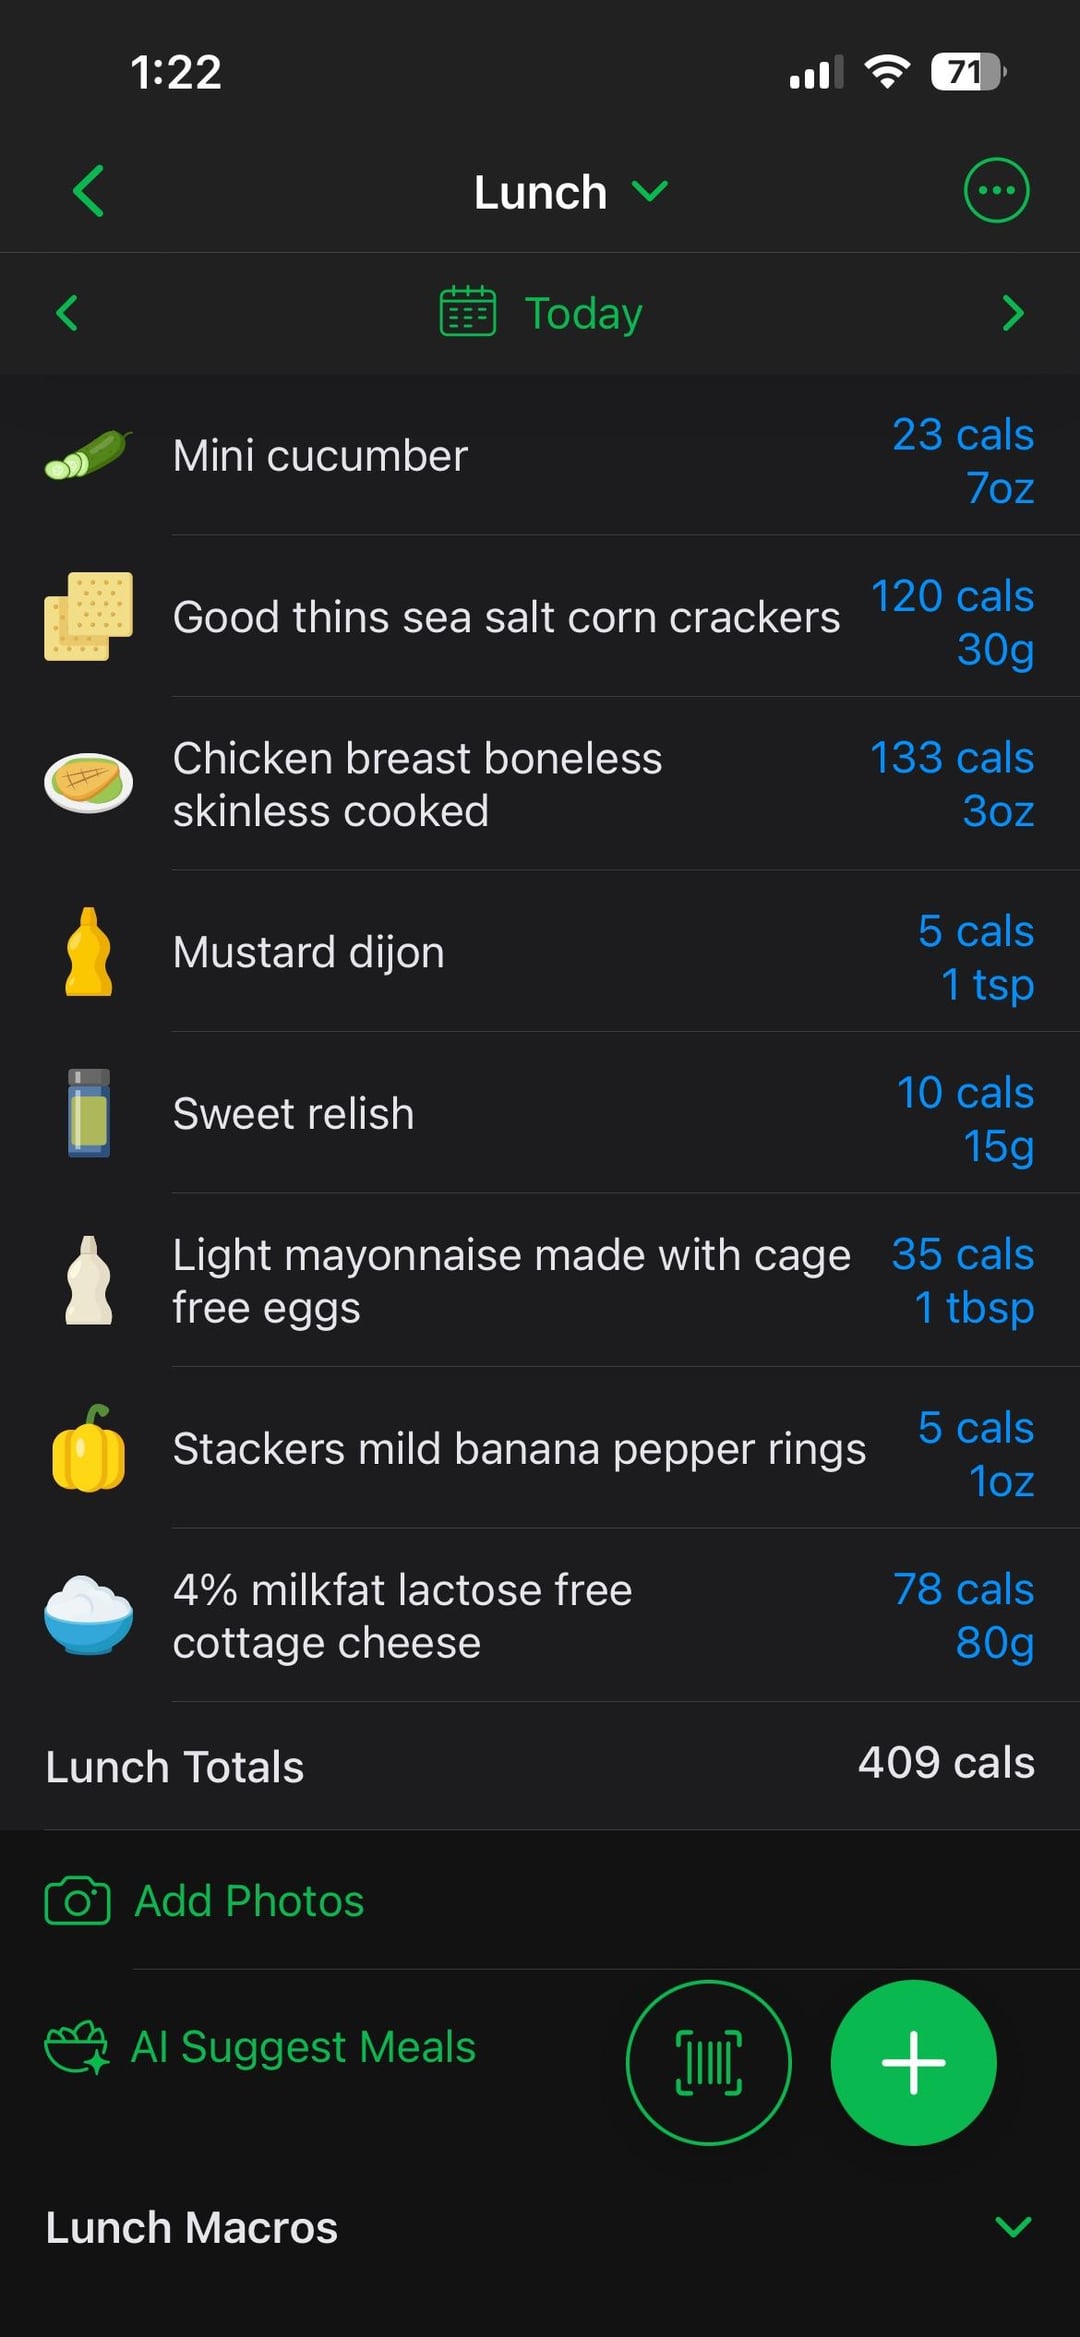The width and height of the screenshot is (1080, 2337).
Task: Edit the 80g cottage cheese serving
Action: pyautogui.click(x=994, y=1642)
